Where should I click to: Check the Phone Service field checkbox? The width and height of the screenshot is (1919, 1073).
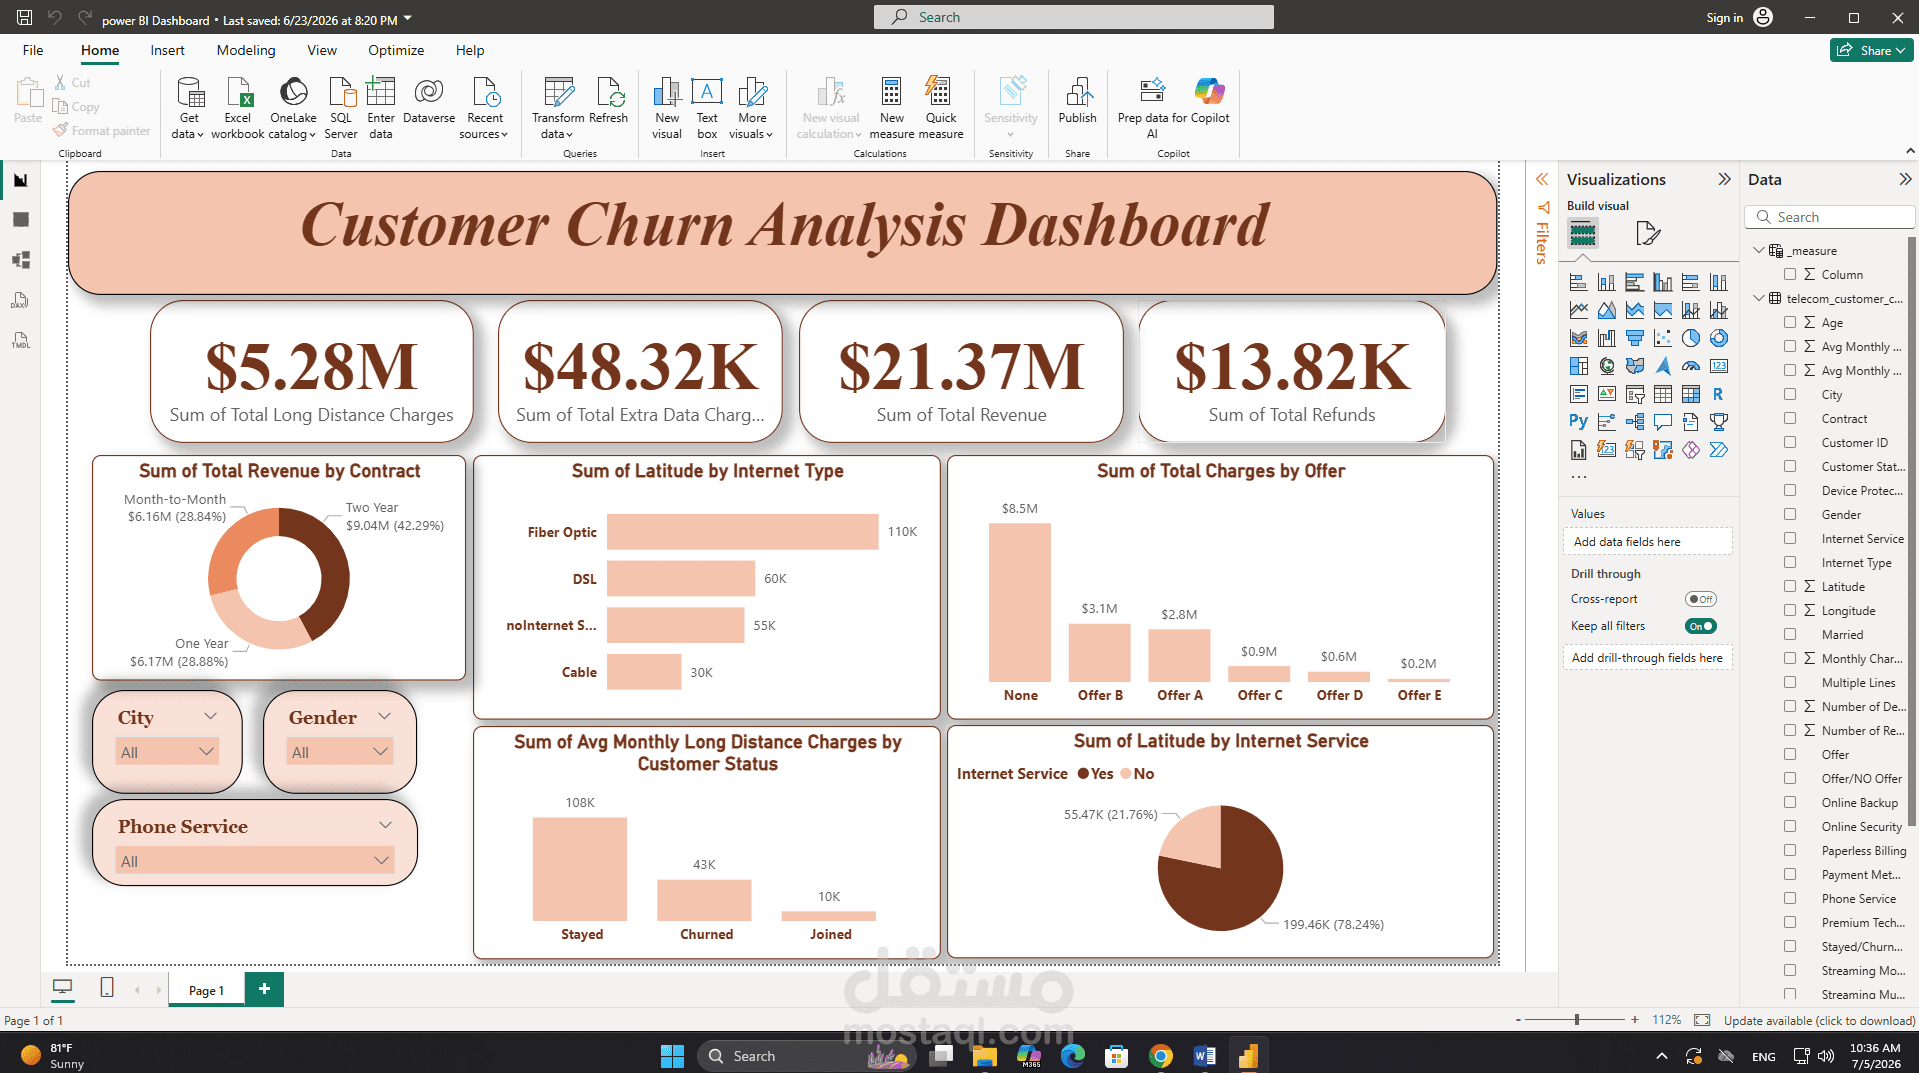coord(1790,898)
